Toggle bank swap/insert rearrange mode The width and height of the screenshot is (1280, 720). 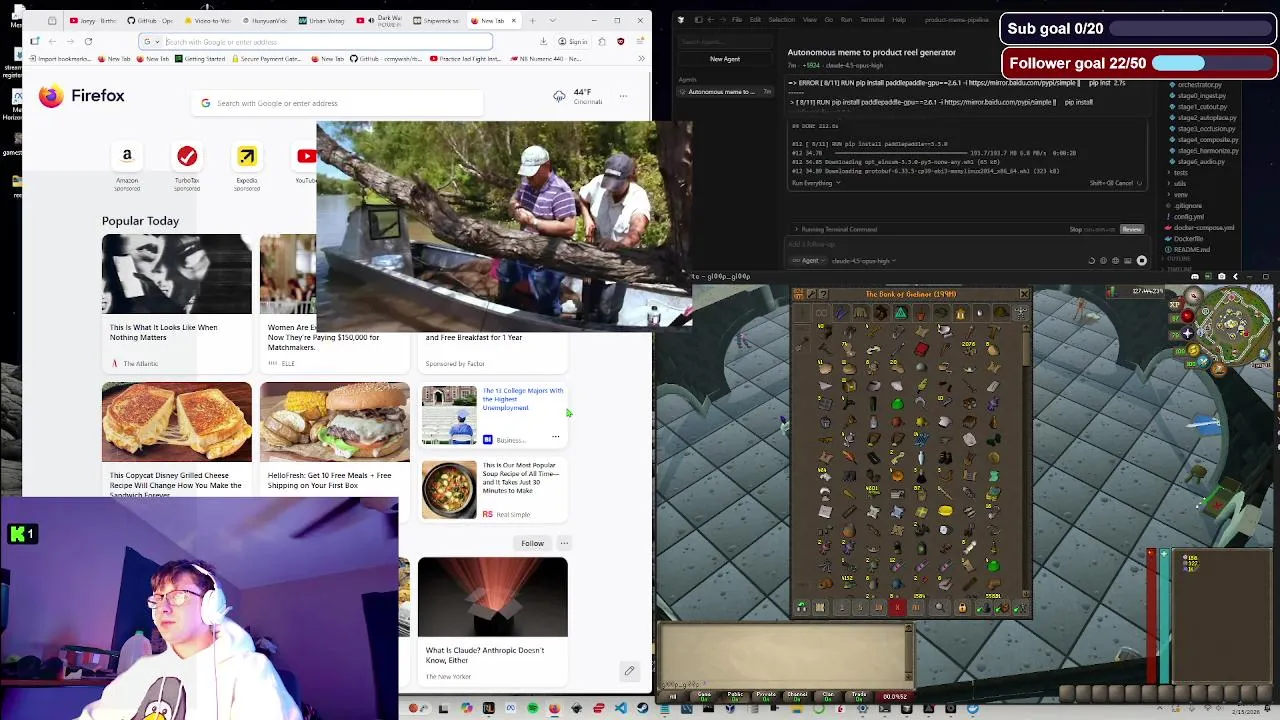[x=801, y=607]
